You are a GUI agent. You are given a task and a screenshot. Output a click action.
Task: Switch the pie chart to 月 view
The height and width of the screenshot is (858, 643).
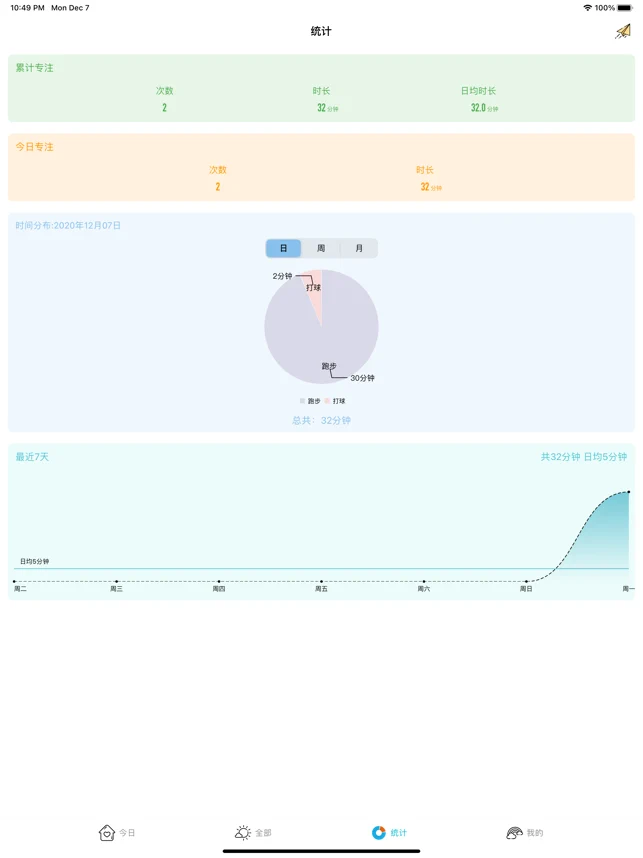[359, 248]
